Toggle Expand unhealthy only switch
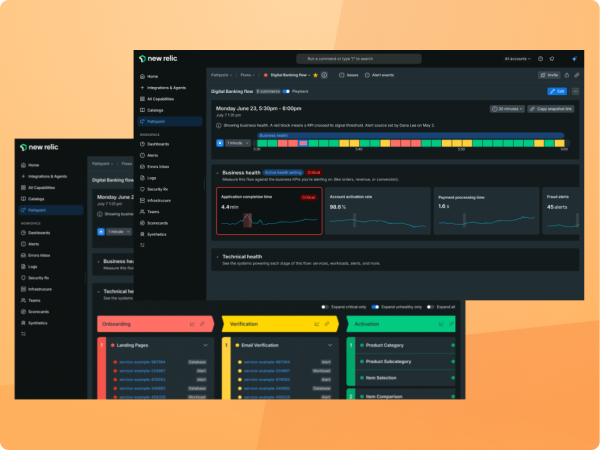This screenshot has height=450, width=600. tap(375, 307)
